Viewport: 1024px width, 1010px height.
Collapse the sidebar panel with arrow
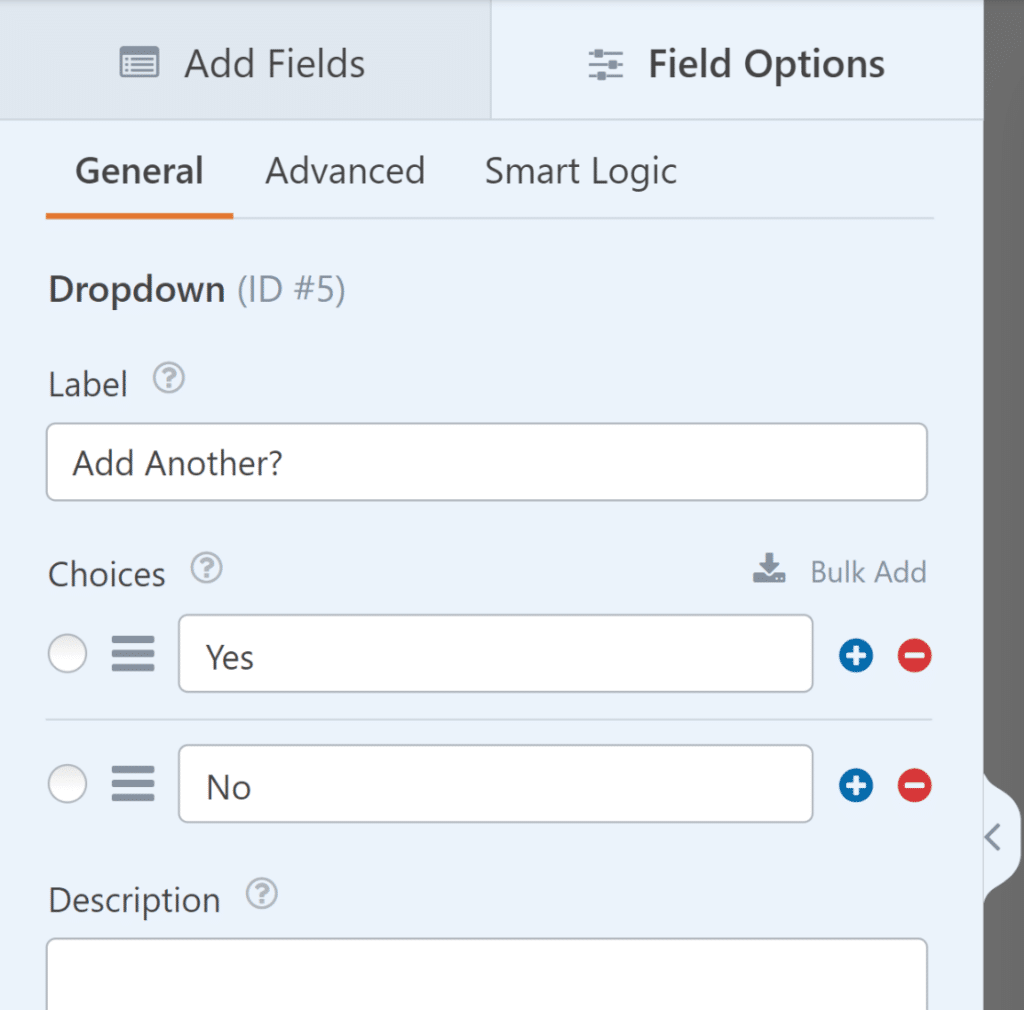click(x=993, y=836)
